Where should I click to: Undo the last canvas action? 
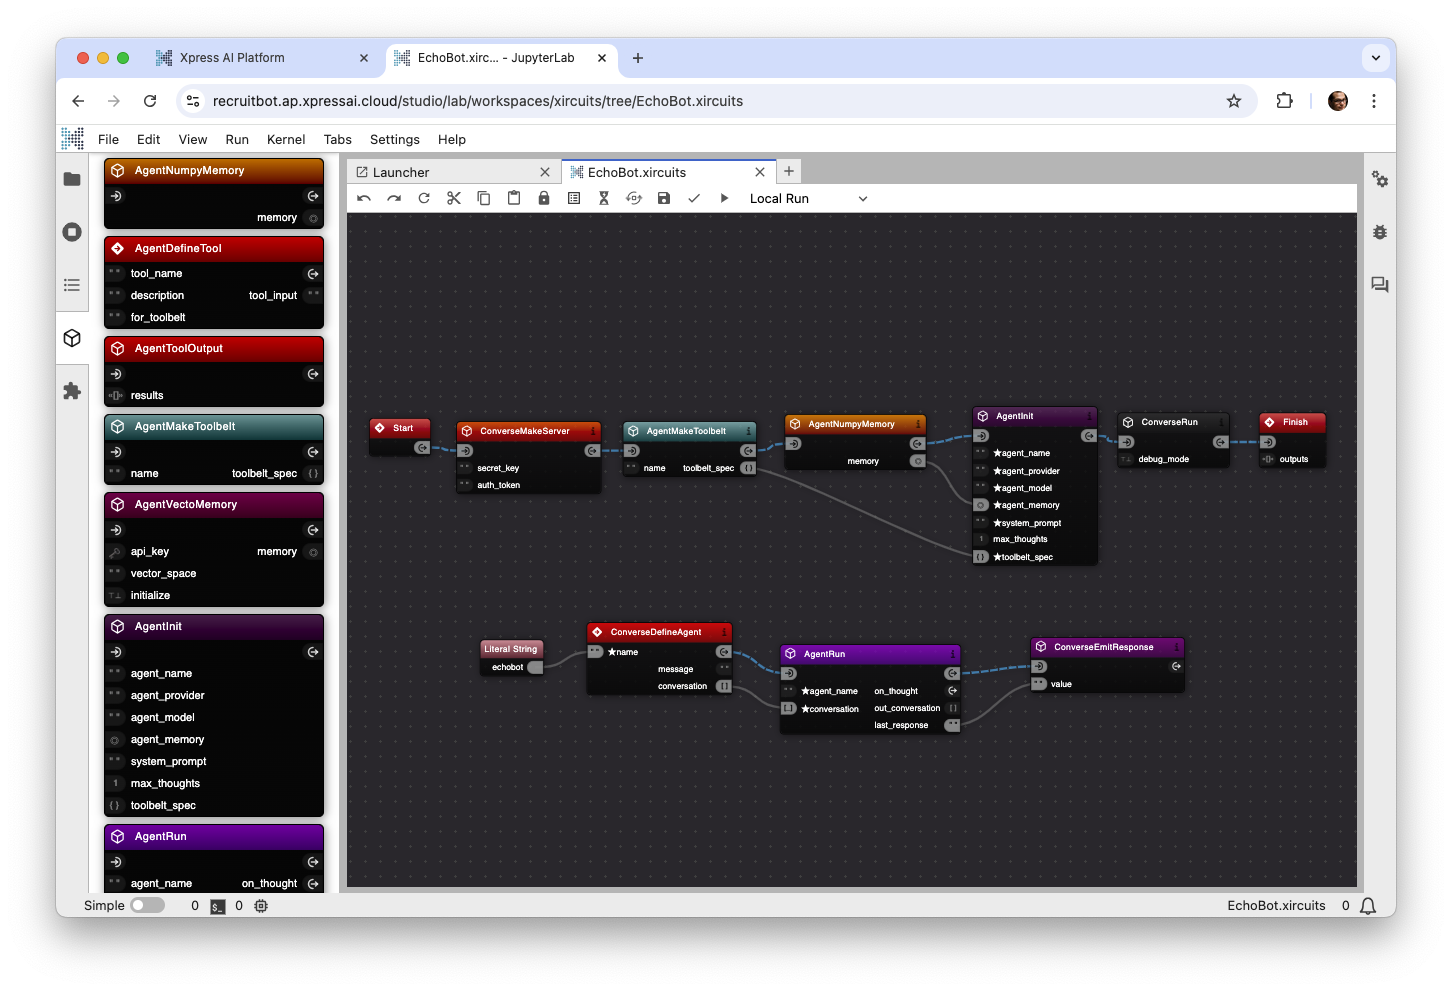pyautogui.click(x=364, y=198)
